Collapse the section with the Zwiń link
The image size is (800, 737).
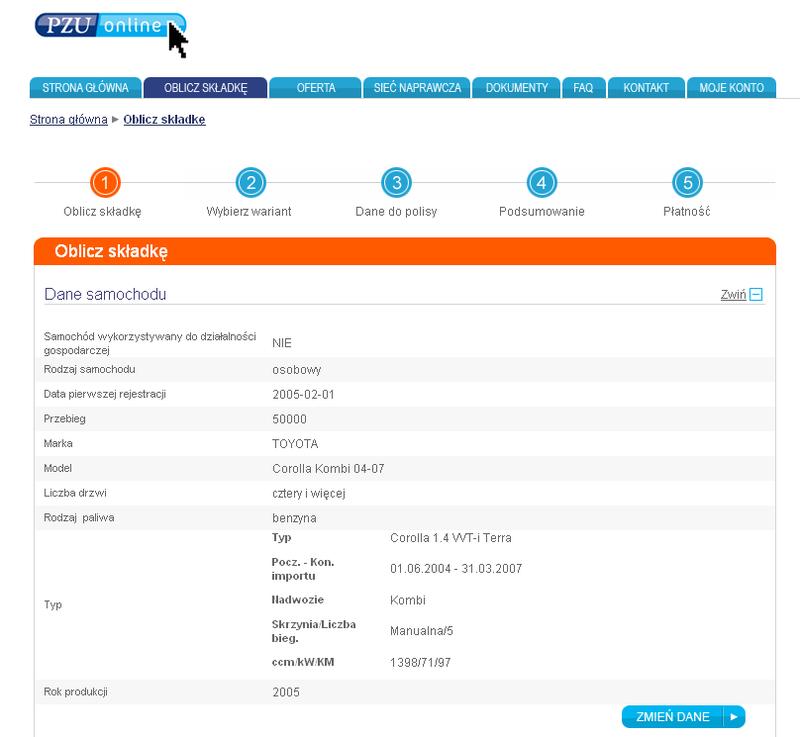(732, 295)
